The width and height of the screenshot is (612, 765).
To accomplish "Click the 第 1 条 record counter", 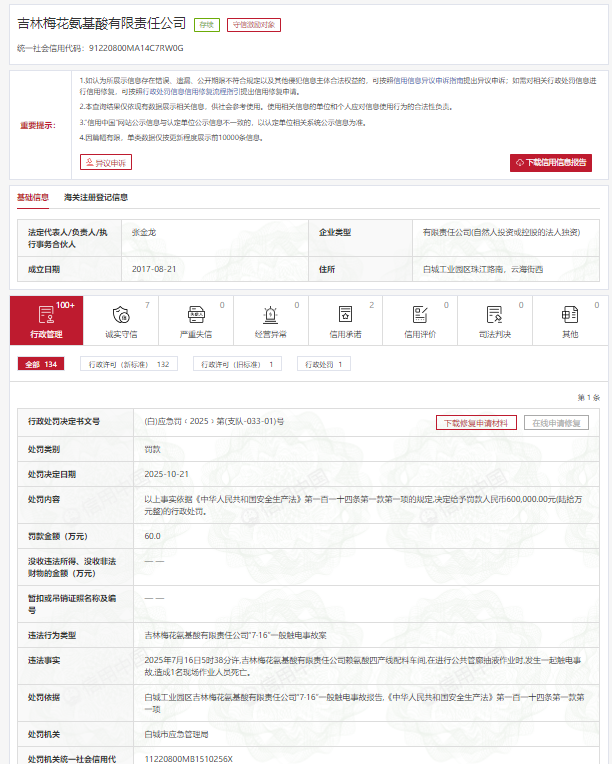I will click(x=589, y=398).
